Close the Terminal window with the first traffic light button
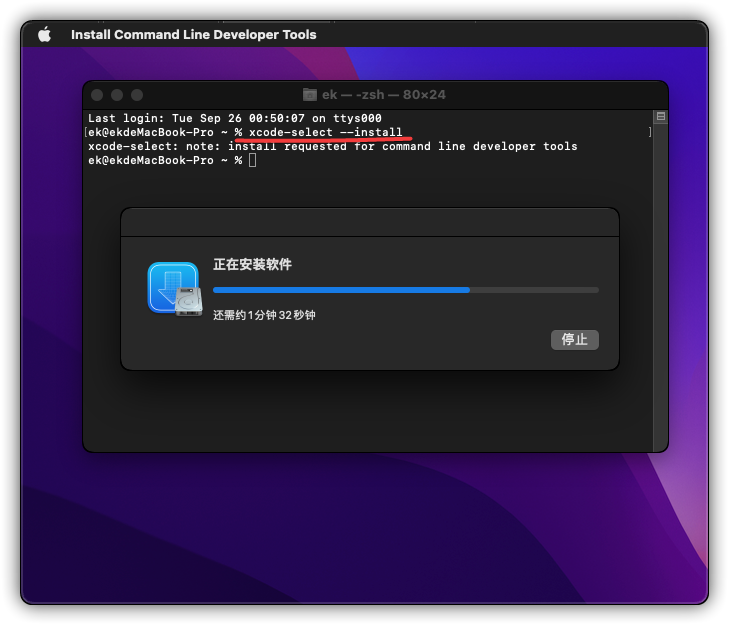 coord(97,95)
